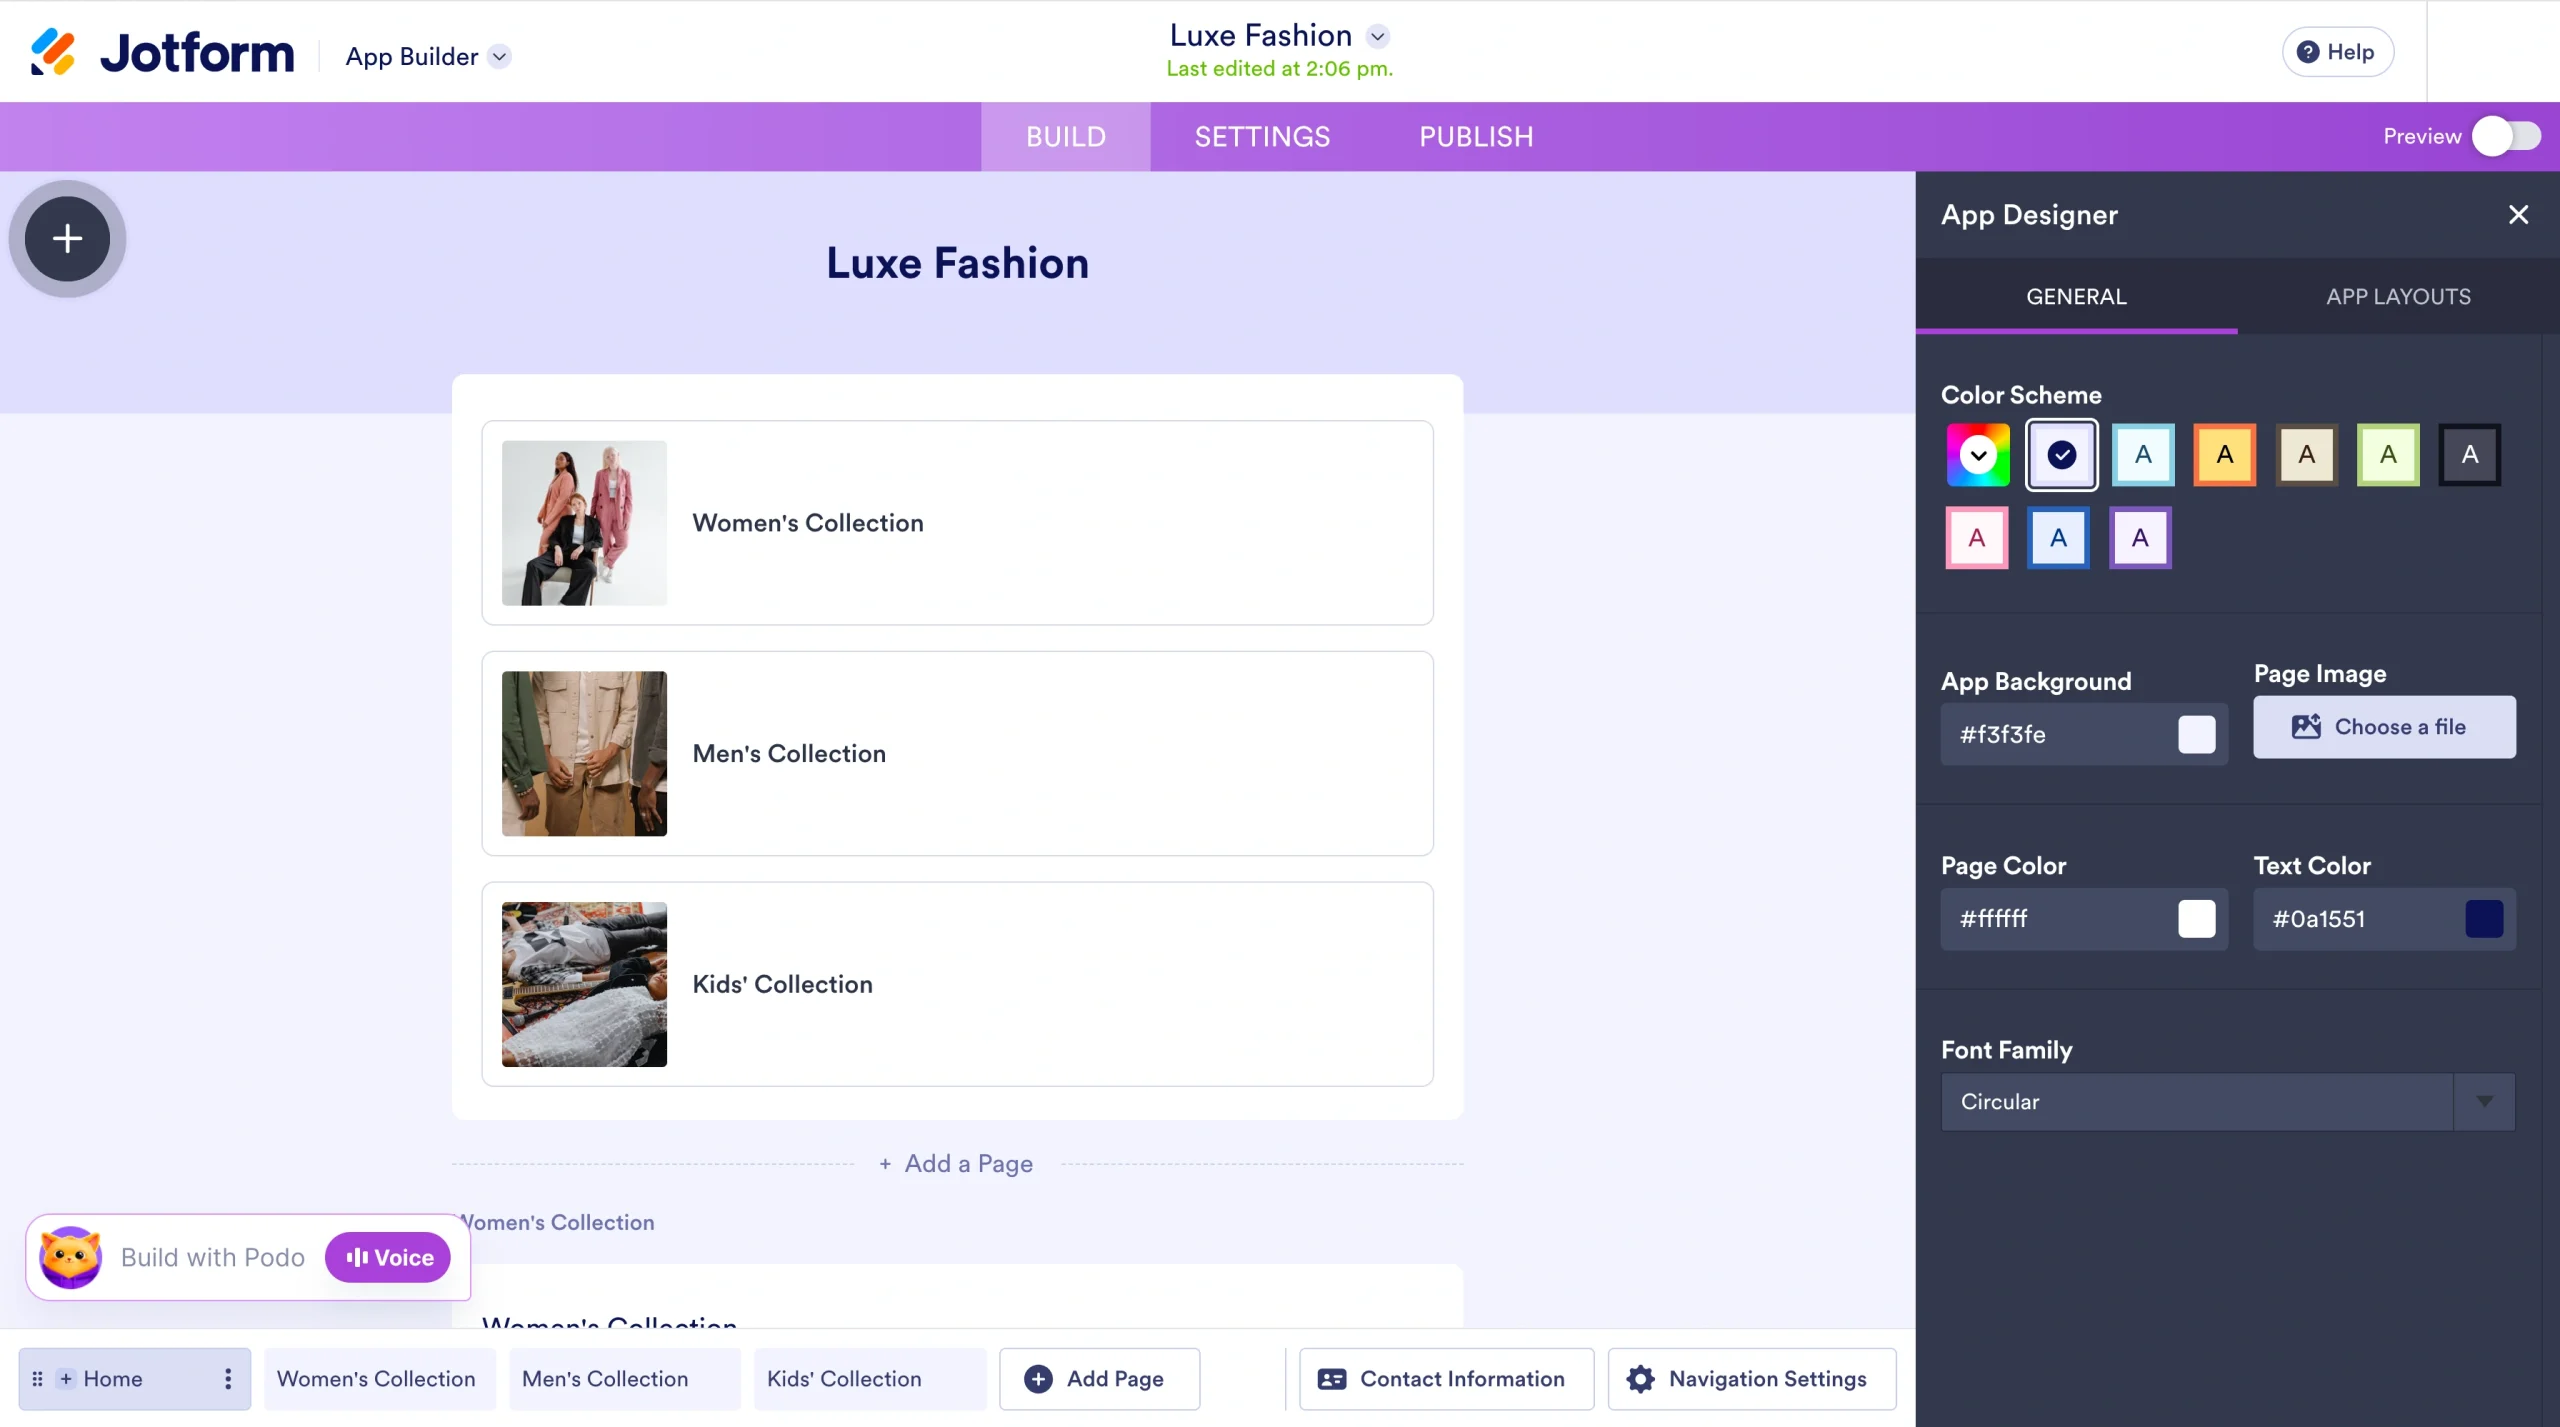Select the Women's Collection page thumbnail

pyautogui.click(x=584, y=522)
